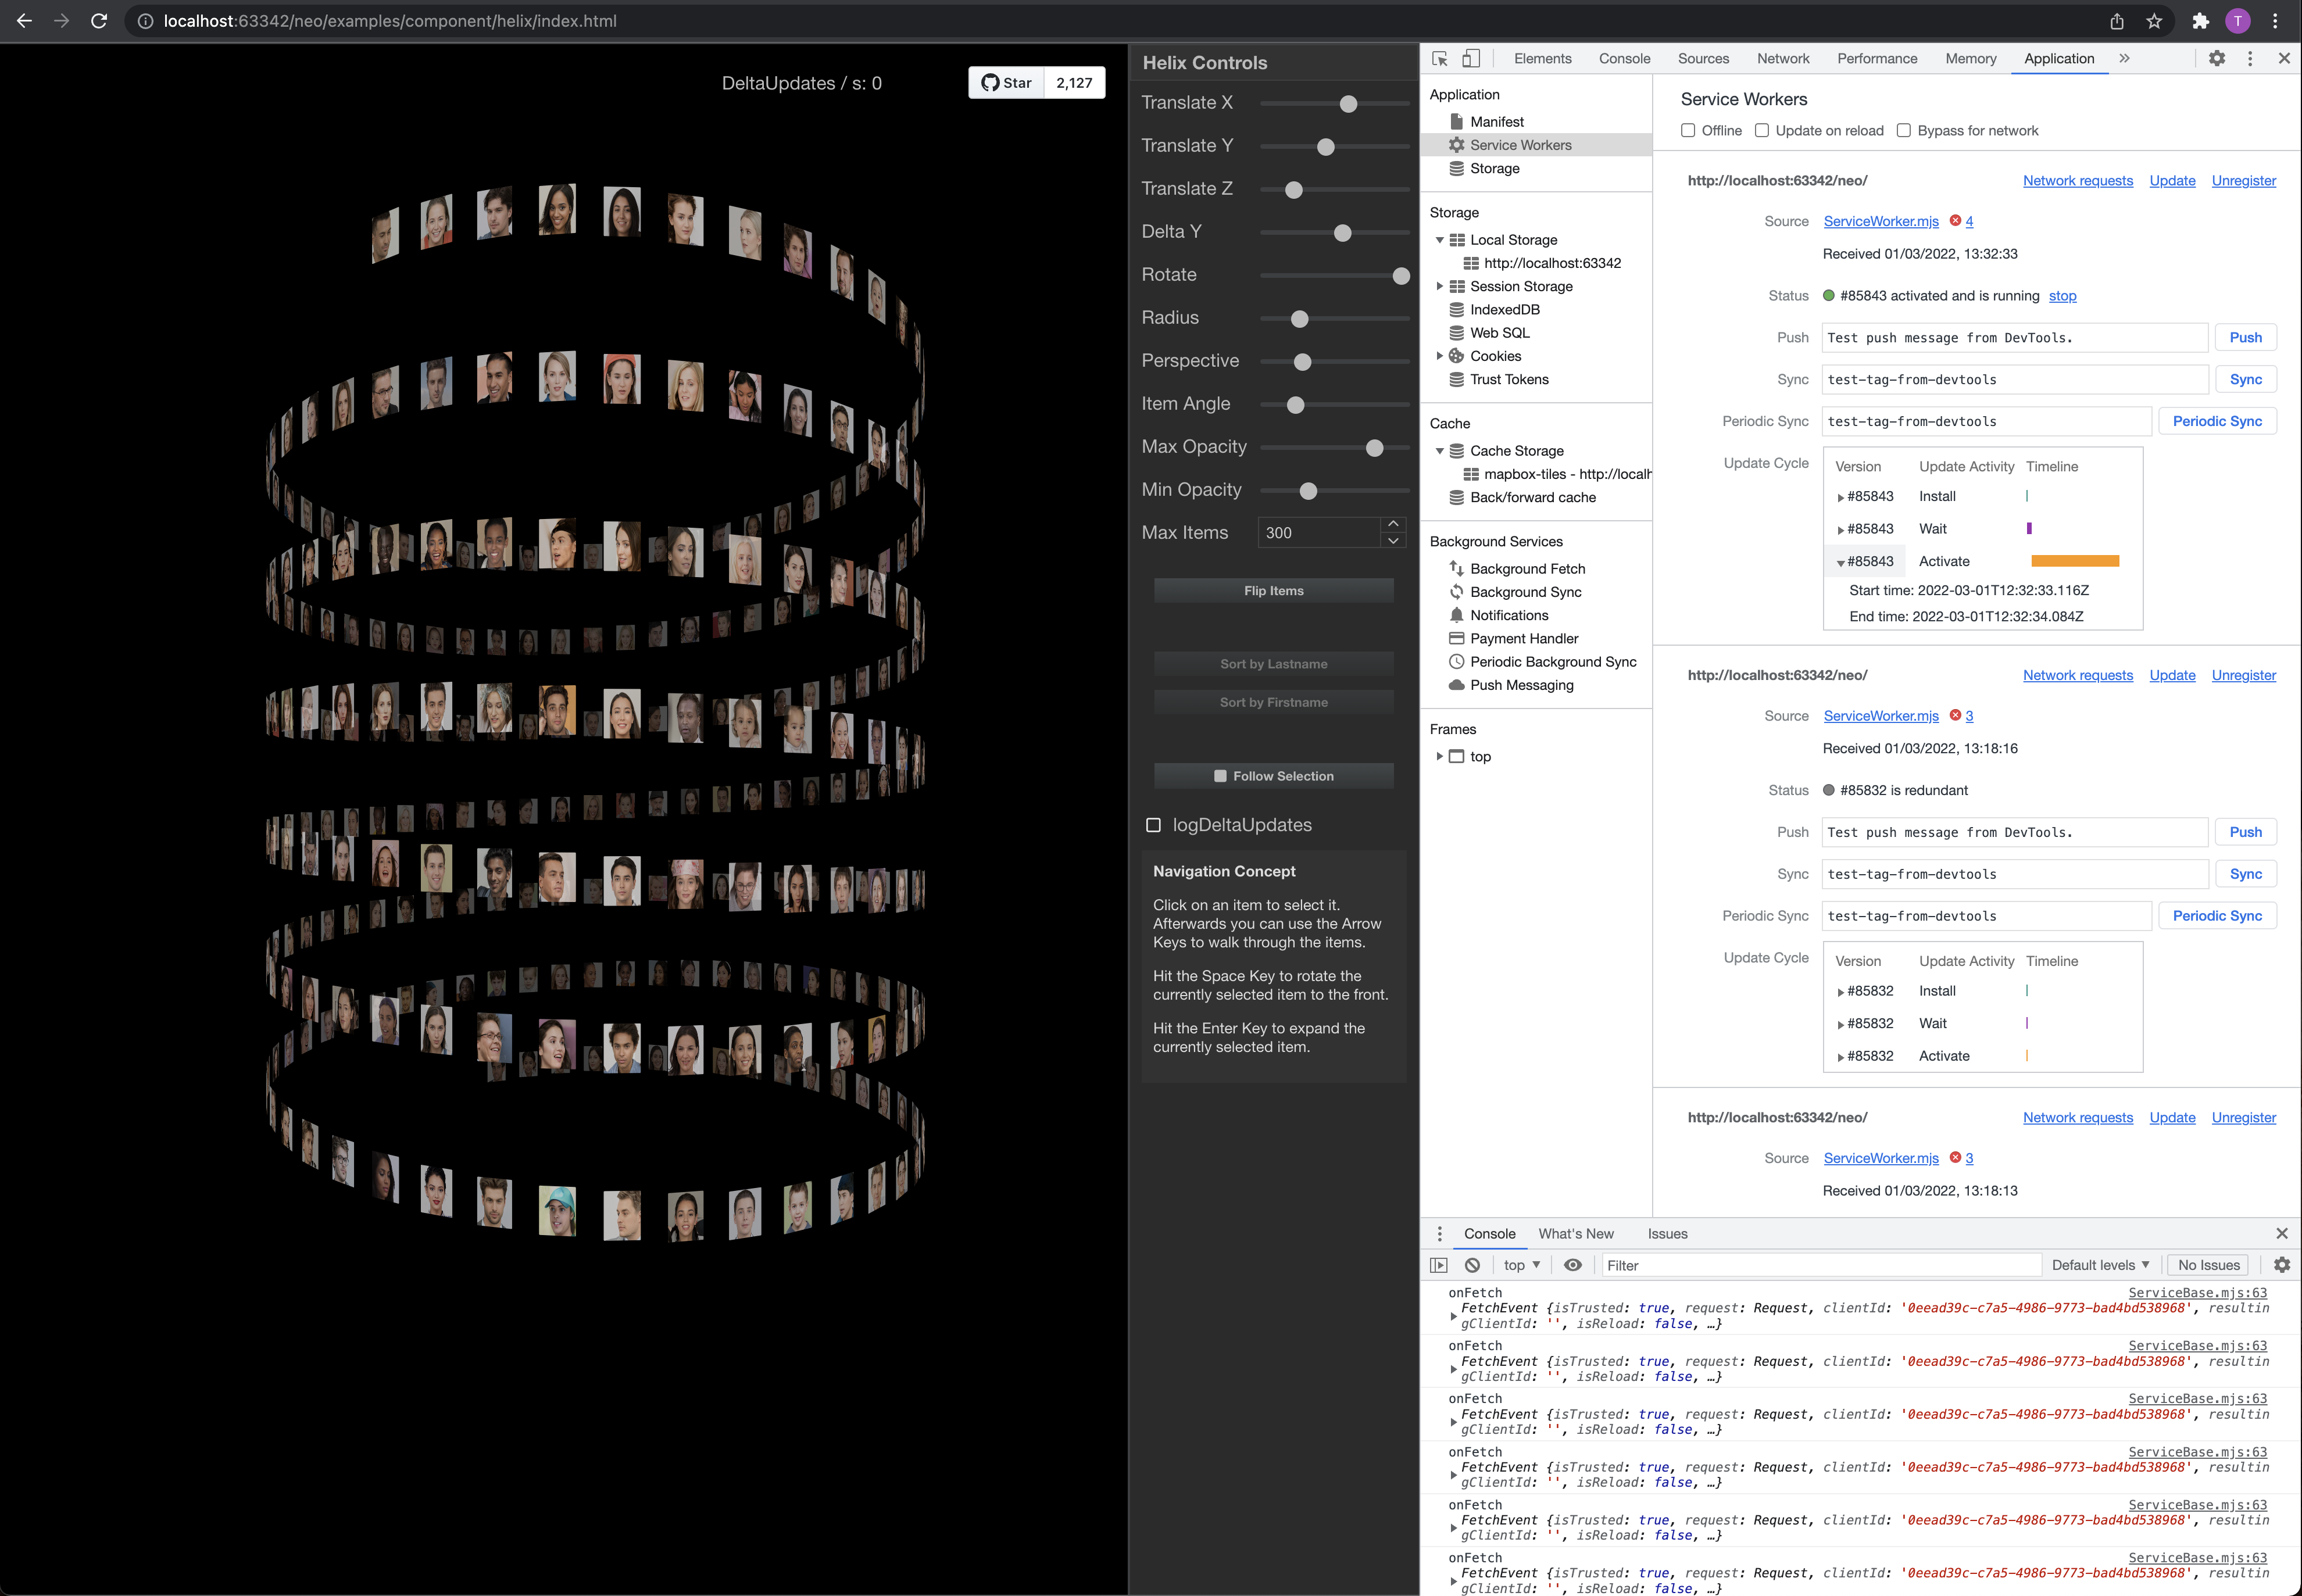The image size is (2302, 1596).
Task: Toggle the logDeltaUpdates checkbox
Action: pos(1153,825)
